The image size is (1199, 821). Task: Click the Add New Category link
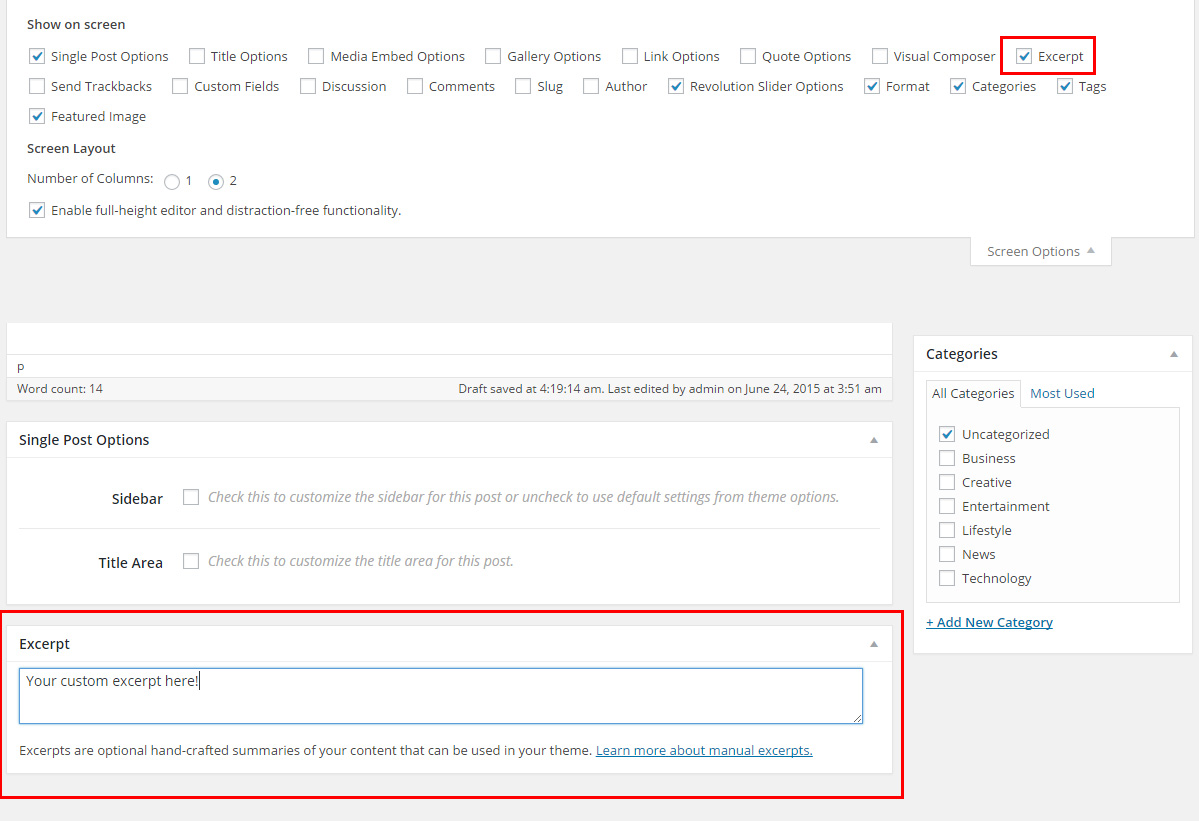coord(989,623)
